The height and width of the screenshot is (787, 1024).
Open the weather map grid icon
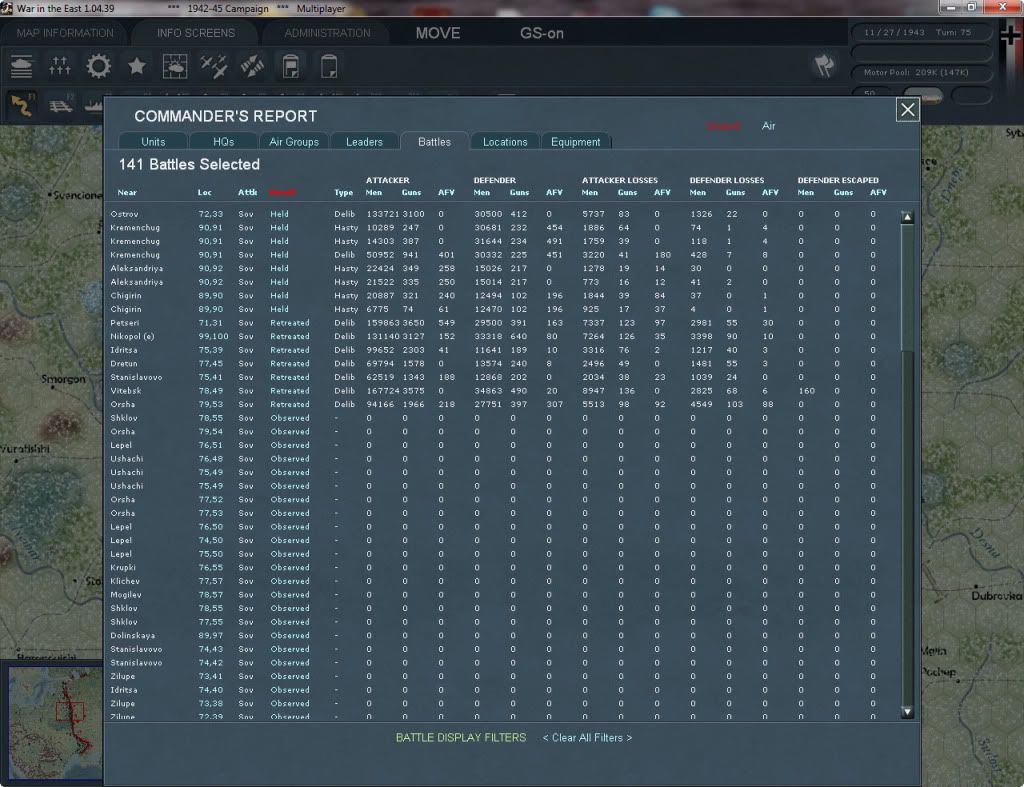[175, 66]
